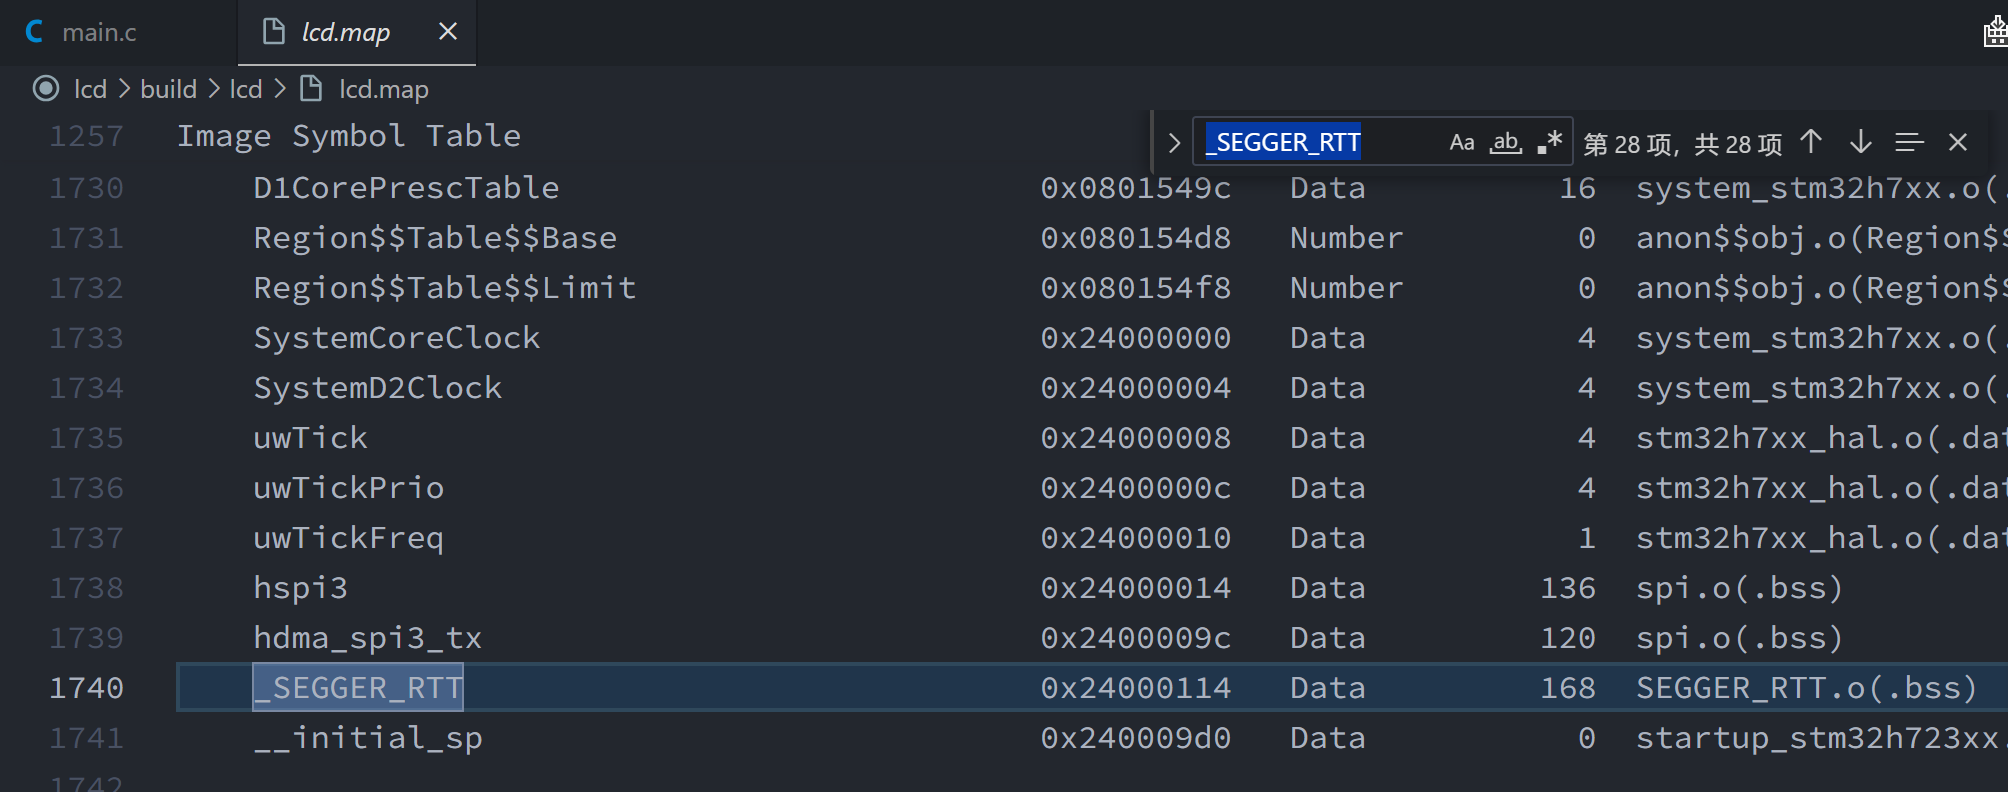Screen dimensions: 2008x792
Task: Click the highlighted _SEGGER_RTT match
Action: [x=358, y=688]
